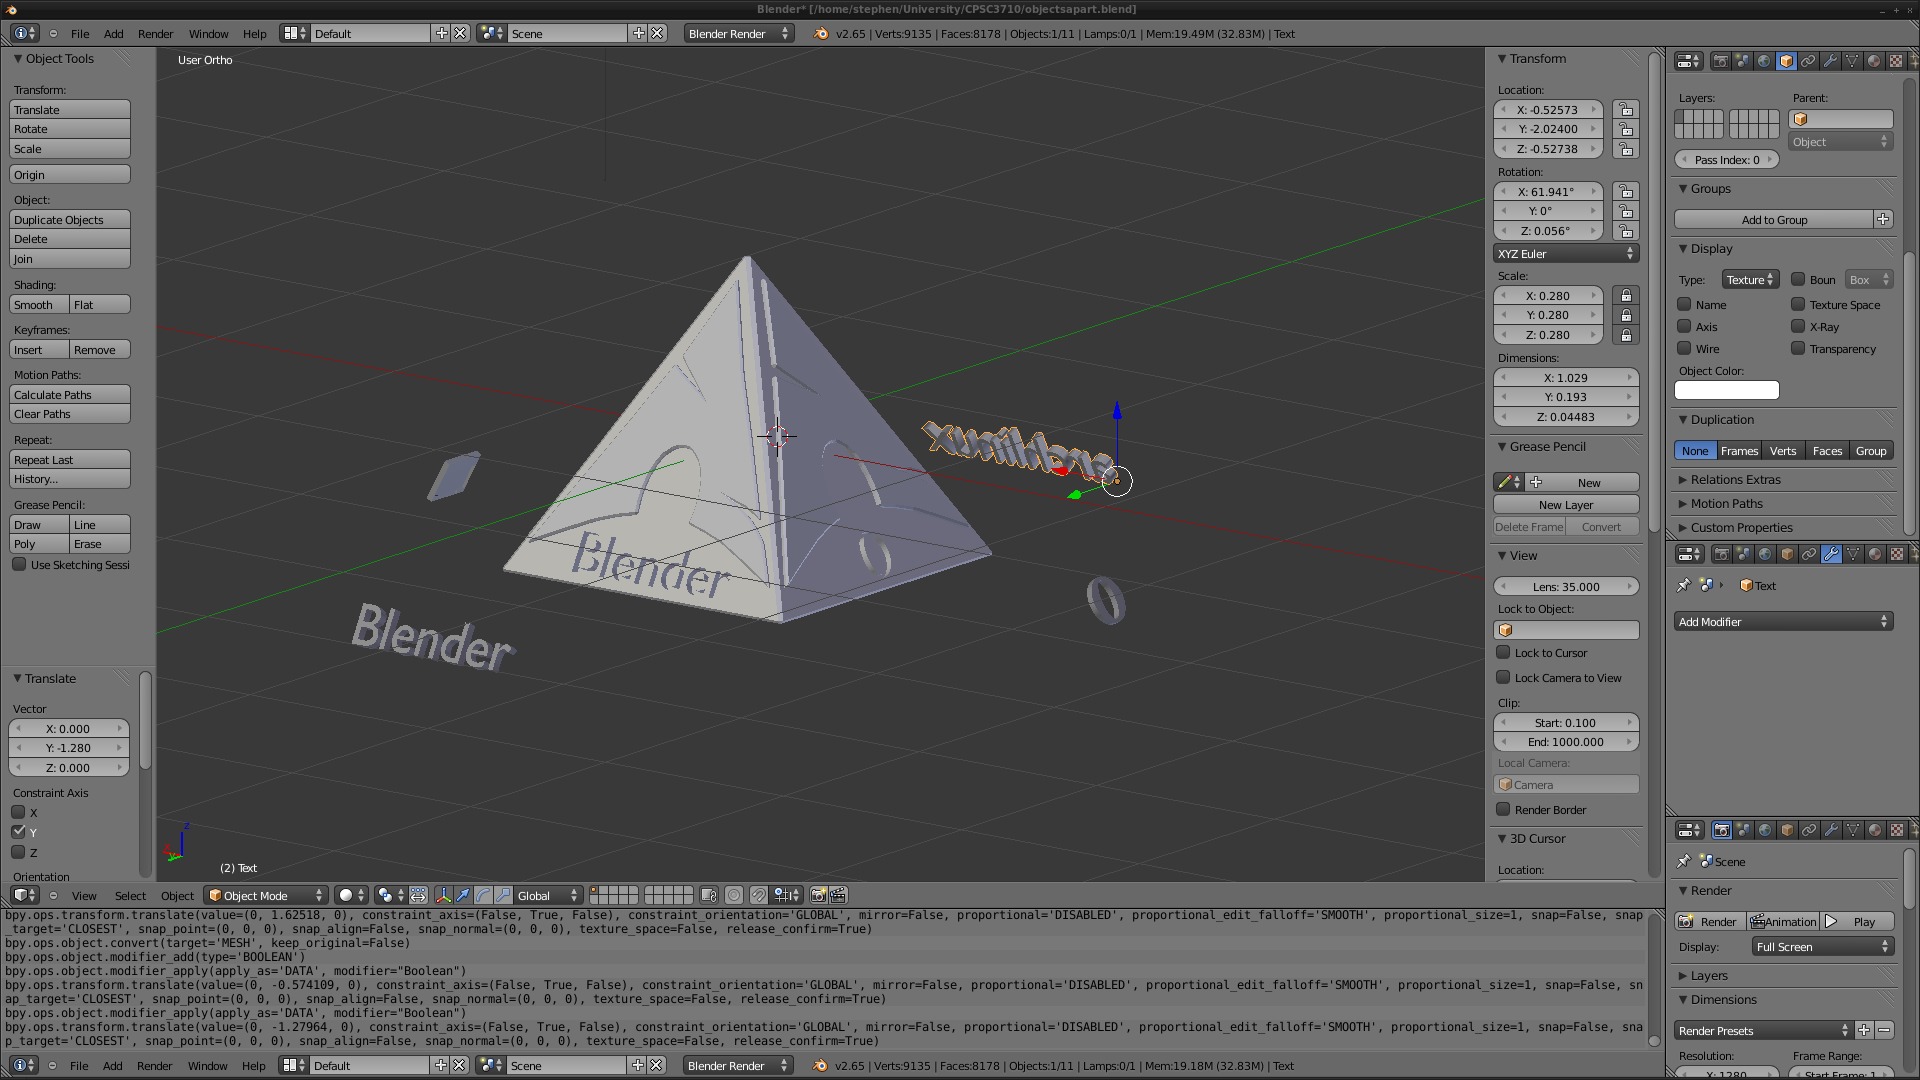Toggle Use Sketching Sessions checkbox

tap(19, 565)
